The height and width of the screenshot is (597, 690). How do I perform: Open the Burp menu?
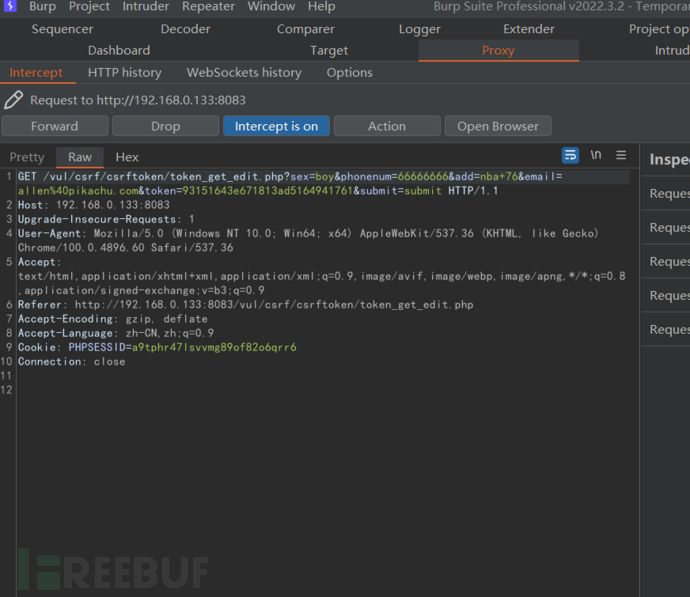tap(42, 6)
